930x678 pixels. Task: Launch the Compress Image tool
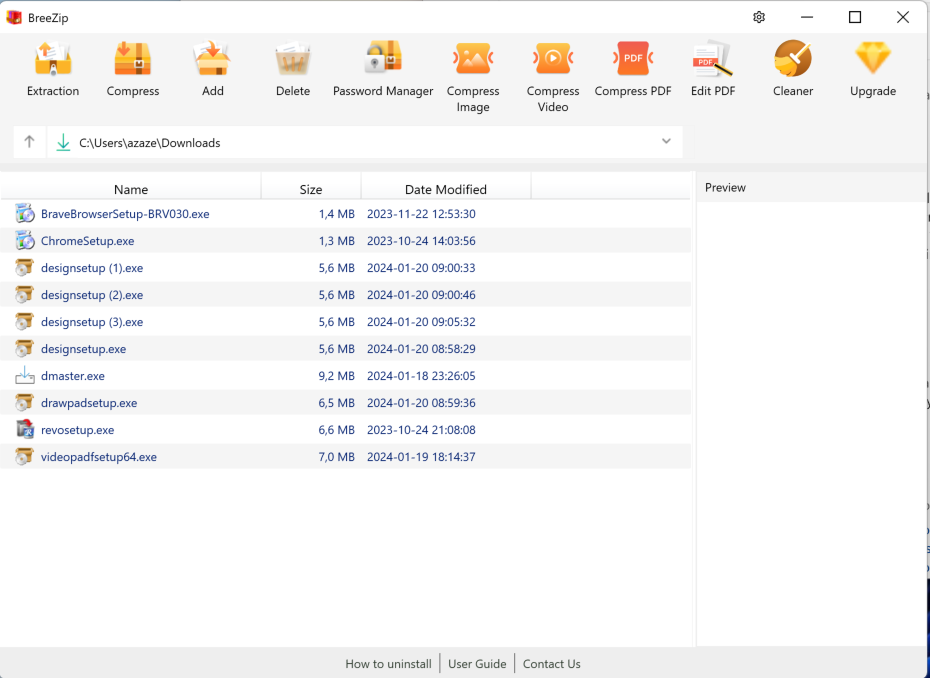click(x=472, y=68)
